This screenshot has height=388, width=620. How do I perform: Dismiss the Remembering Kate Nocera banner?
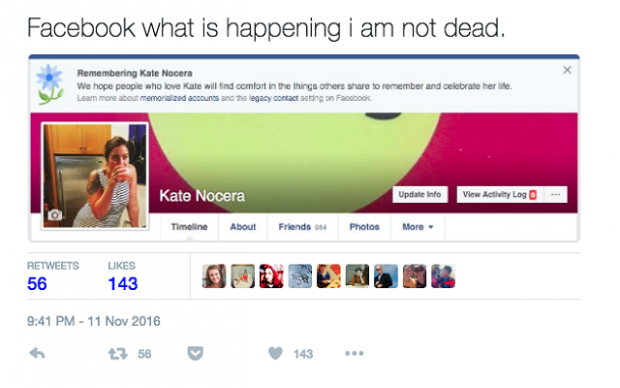(x=567, y=70)
